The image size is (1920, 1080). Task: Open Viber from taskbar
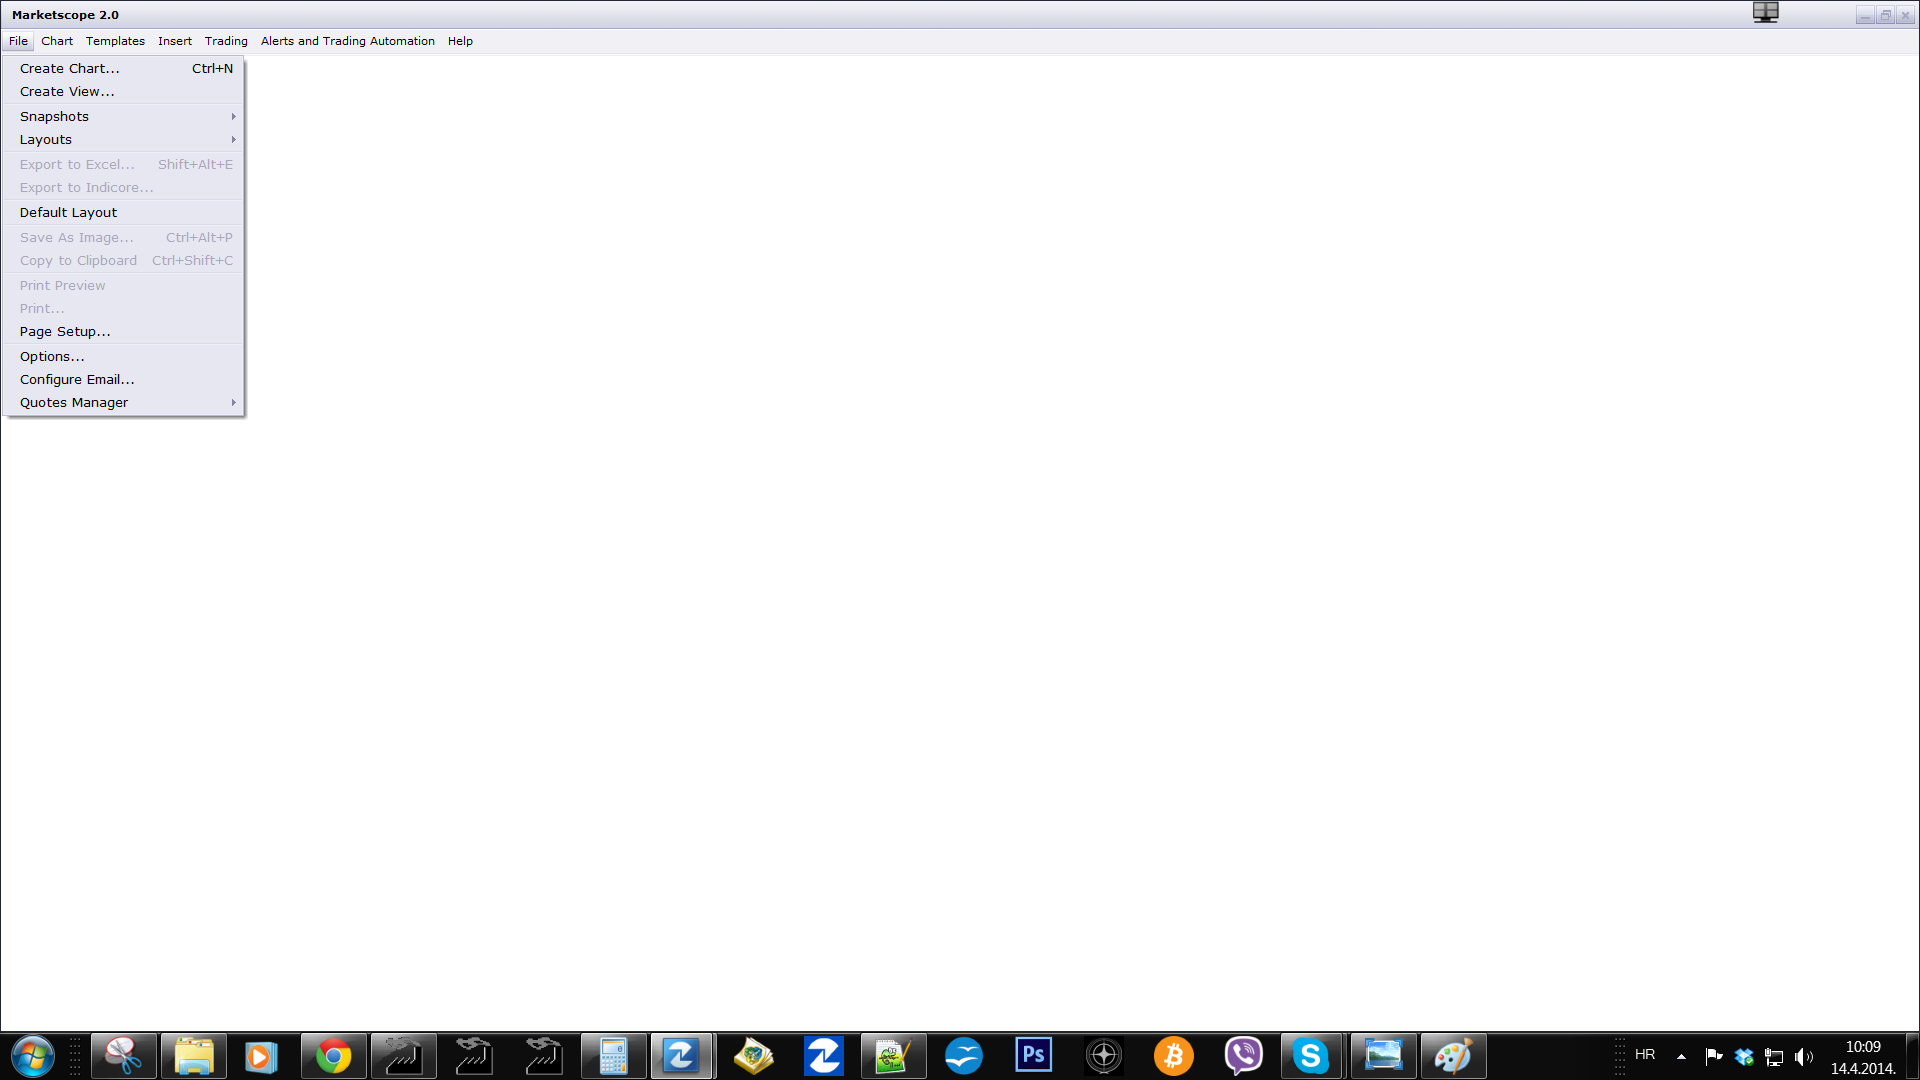point(1243,1056)
